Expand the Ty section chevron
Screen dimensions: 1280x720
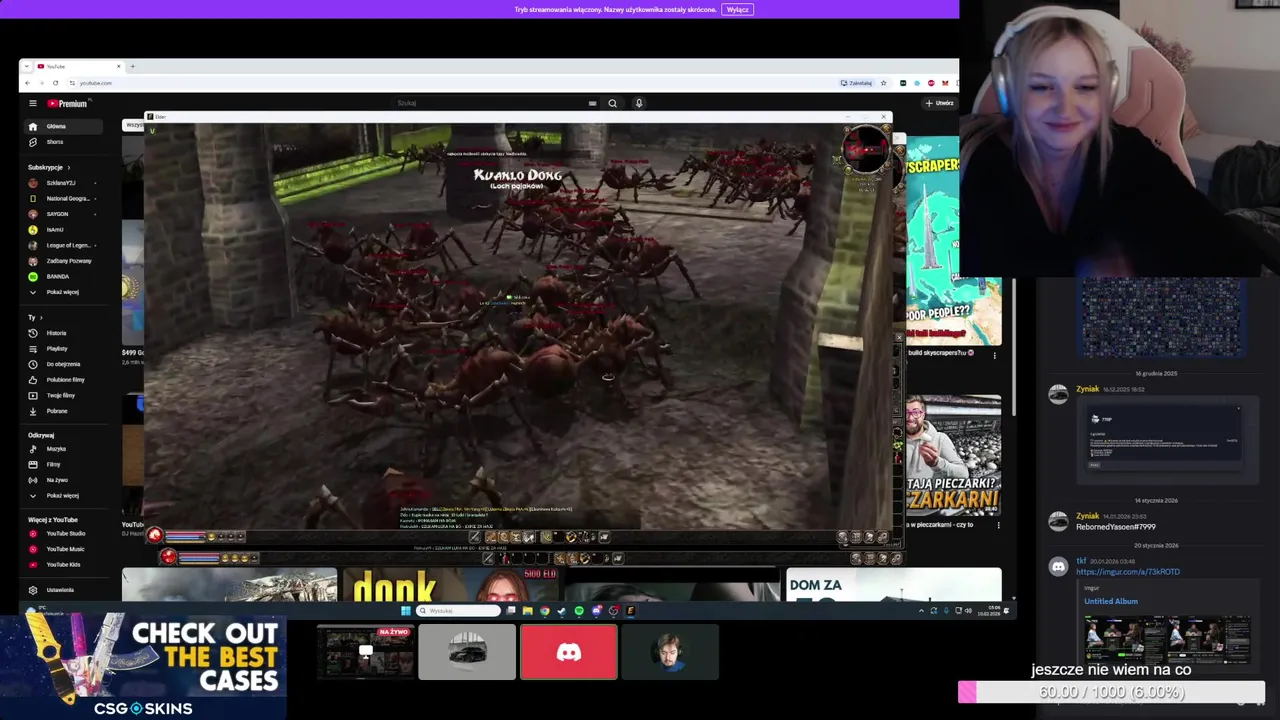(x=41, y=317)
